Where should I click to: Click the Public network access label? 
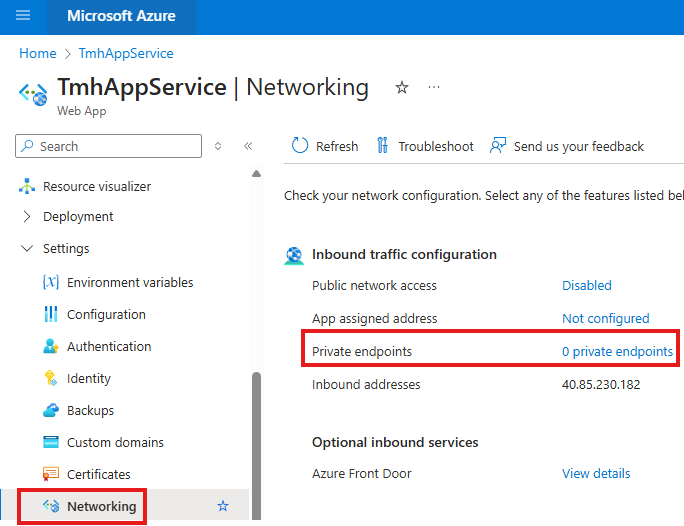point(374,285)
